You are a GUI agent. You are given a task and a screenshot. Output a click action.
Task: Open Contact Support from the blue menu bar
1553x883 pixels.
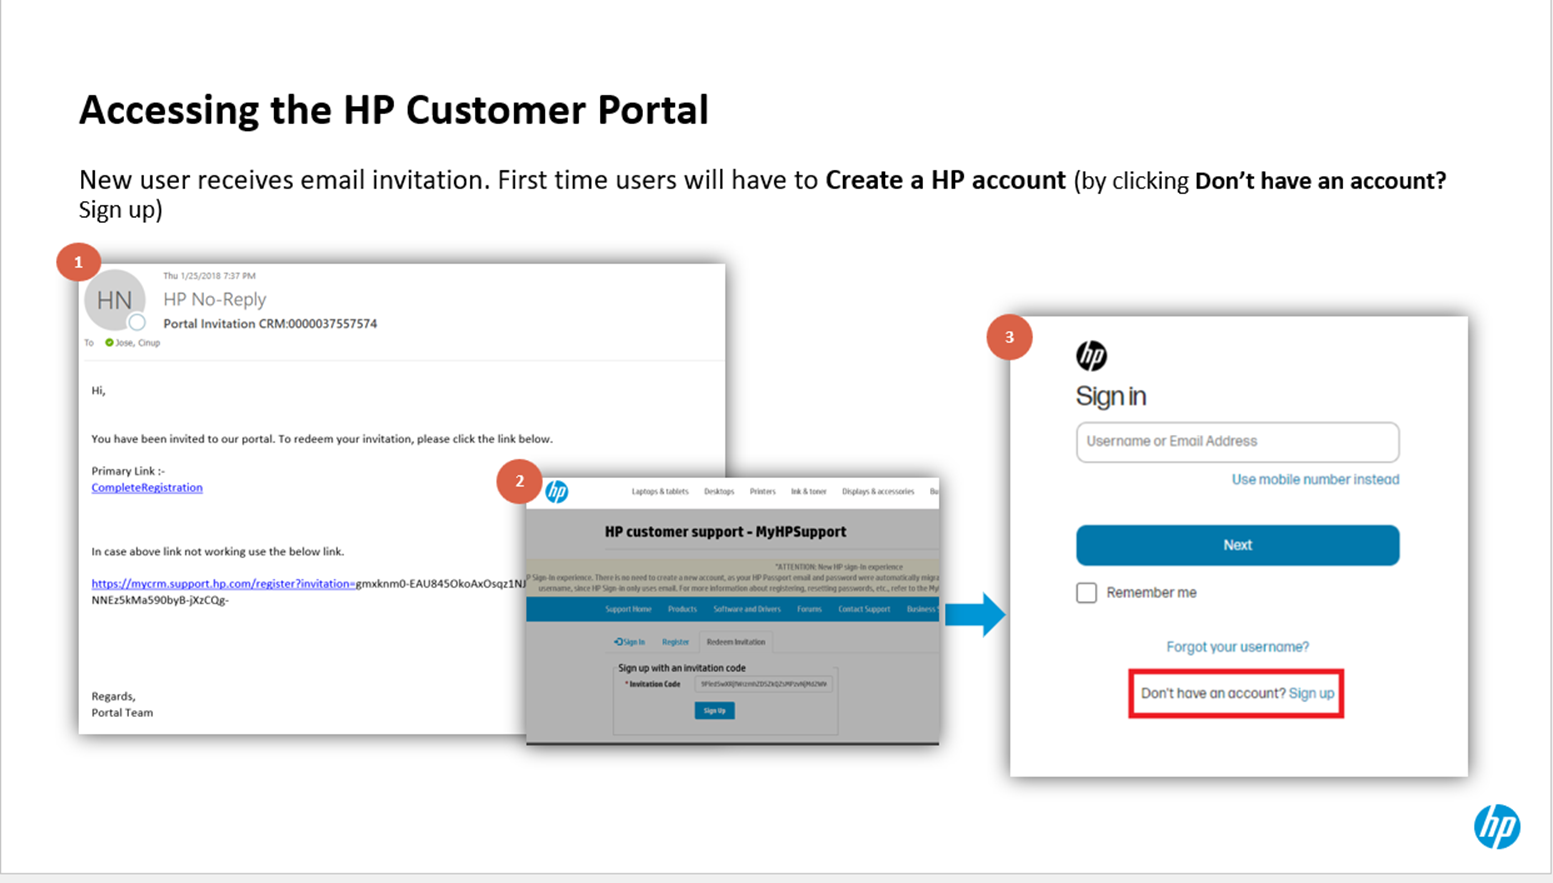point(864,609)
